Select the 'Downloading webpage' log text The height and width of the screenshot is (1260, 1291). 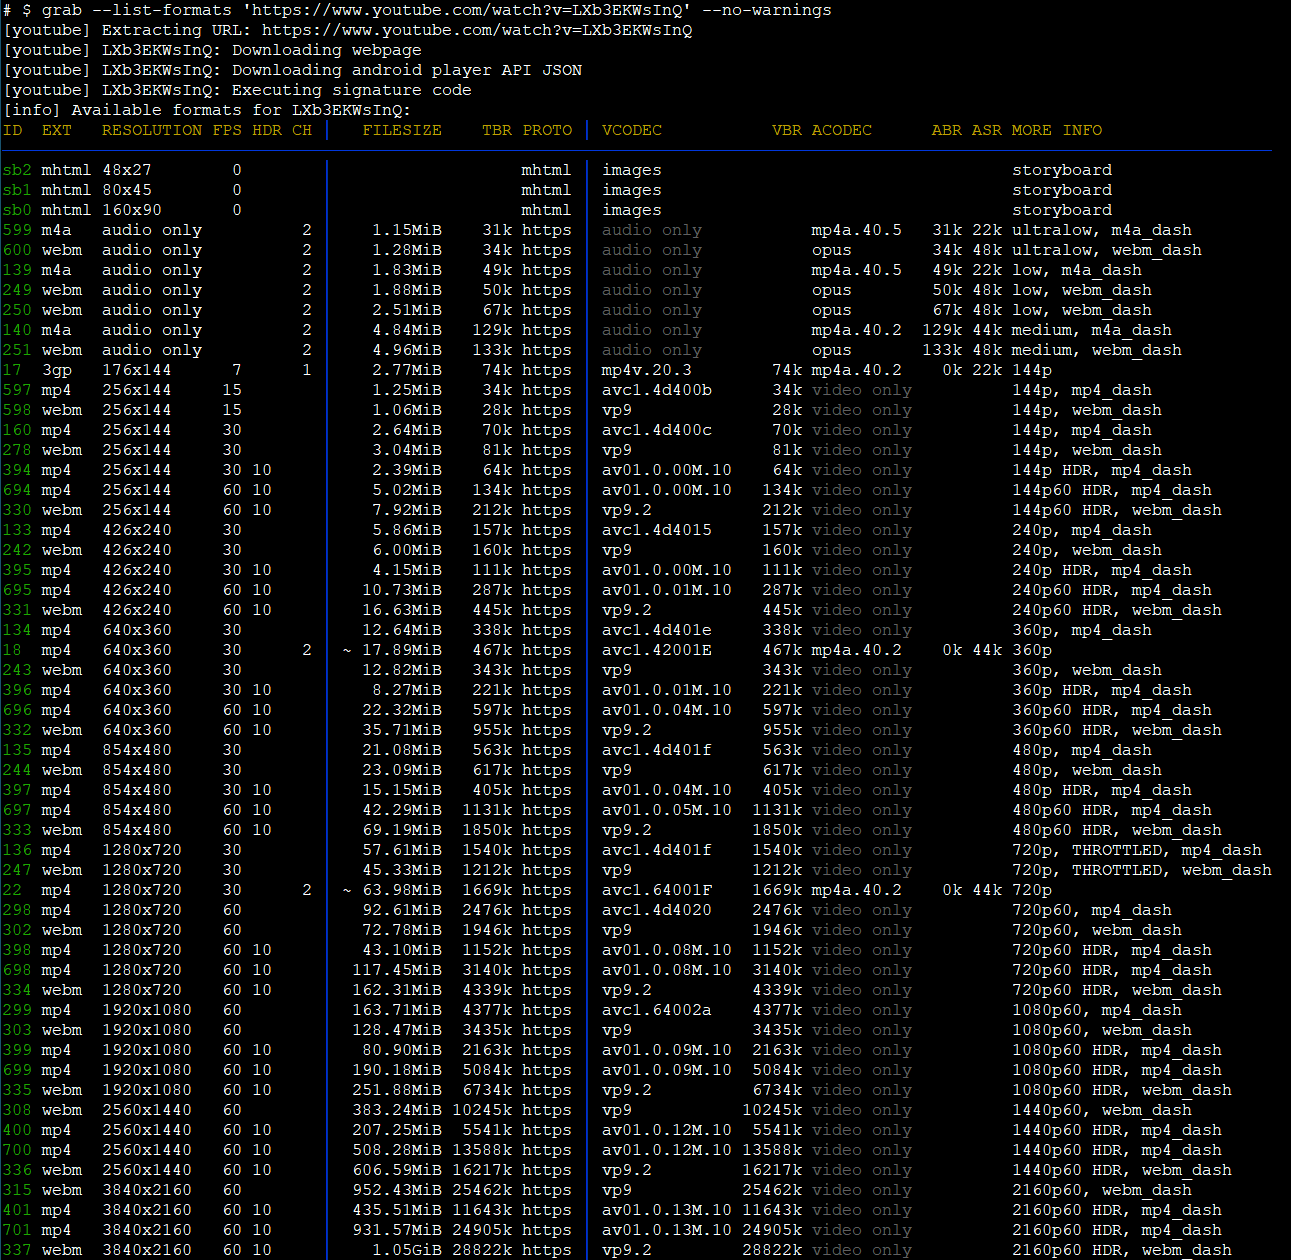tap(327, 50)
